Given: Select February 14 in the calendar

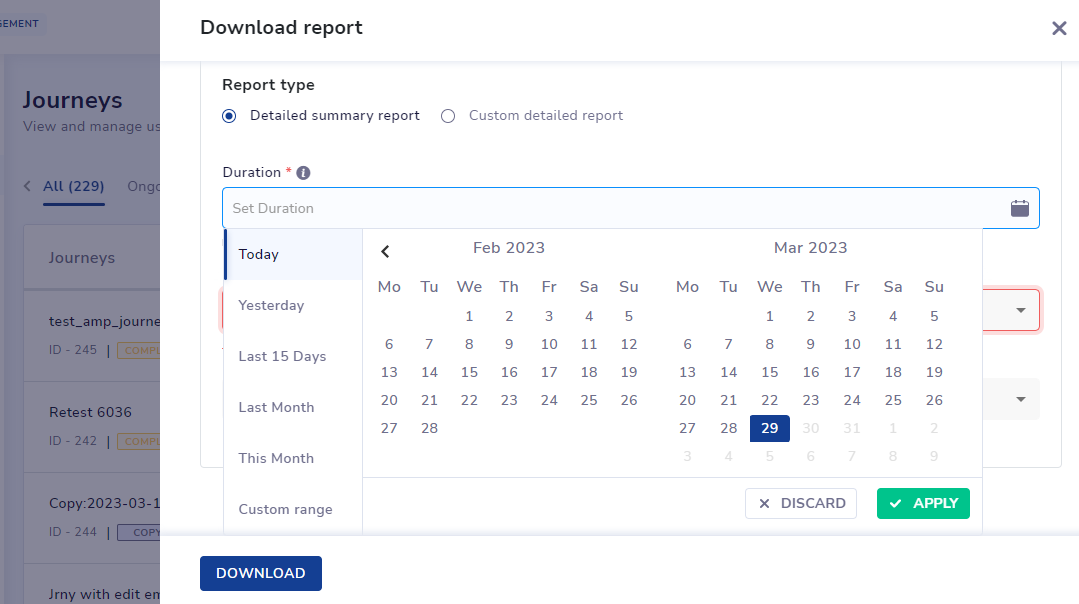Looking at the screenshot, I should [429, 372].
